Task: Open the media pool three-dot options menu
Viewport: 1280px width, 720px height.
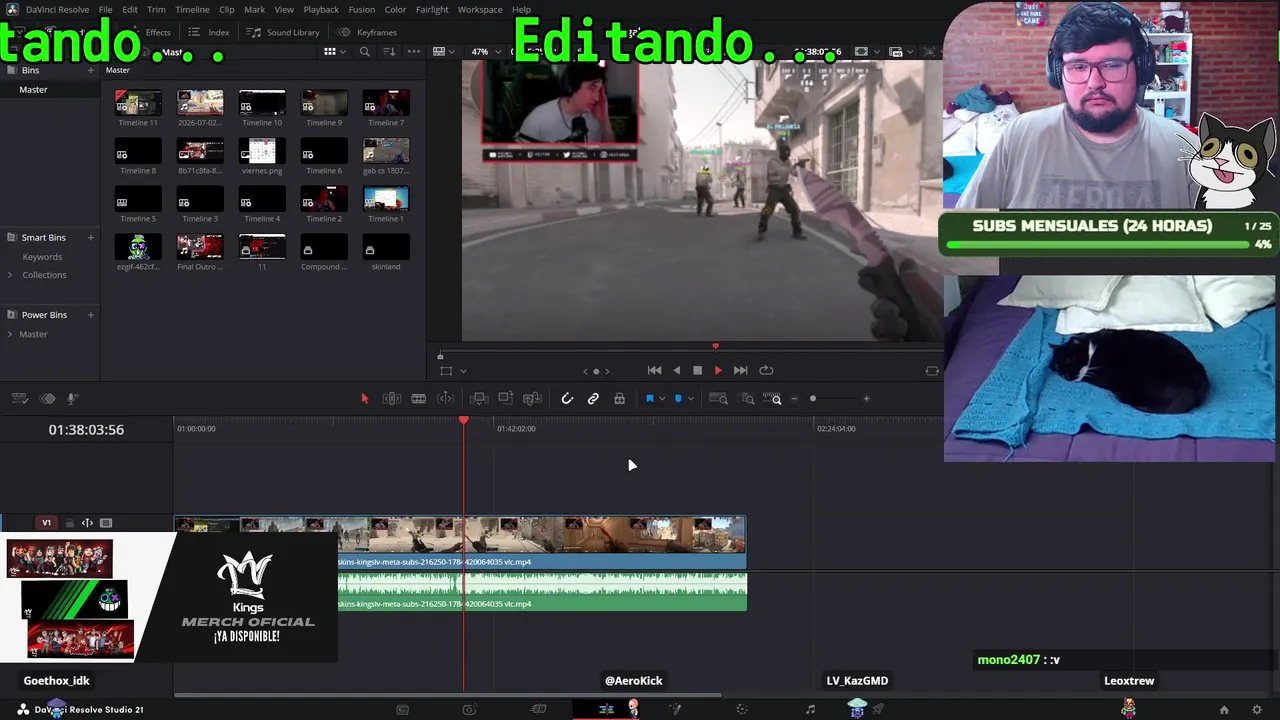Action: point(413,52)
